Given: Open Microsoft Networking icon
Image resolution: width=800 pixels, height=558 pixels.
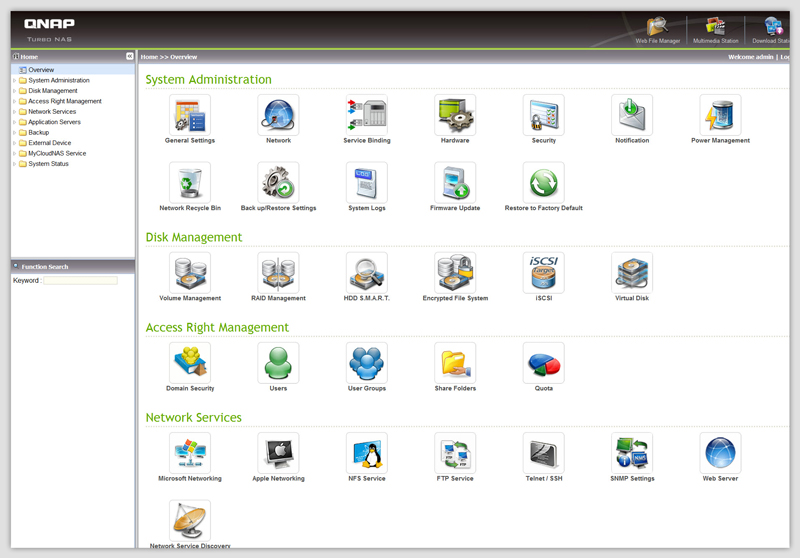Looking at the screenshot, I should (190, 453).
